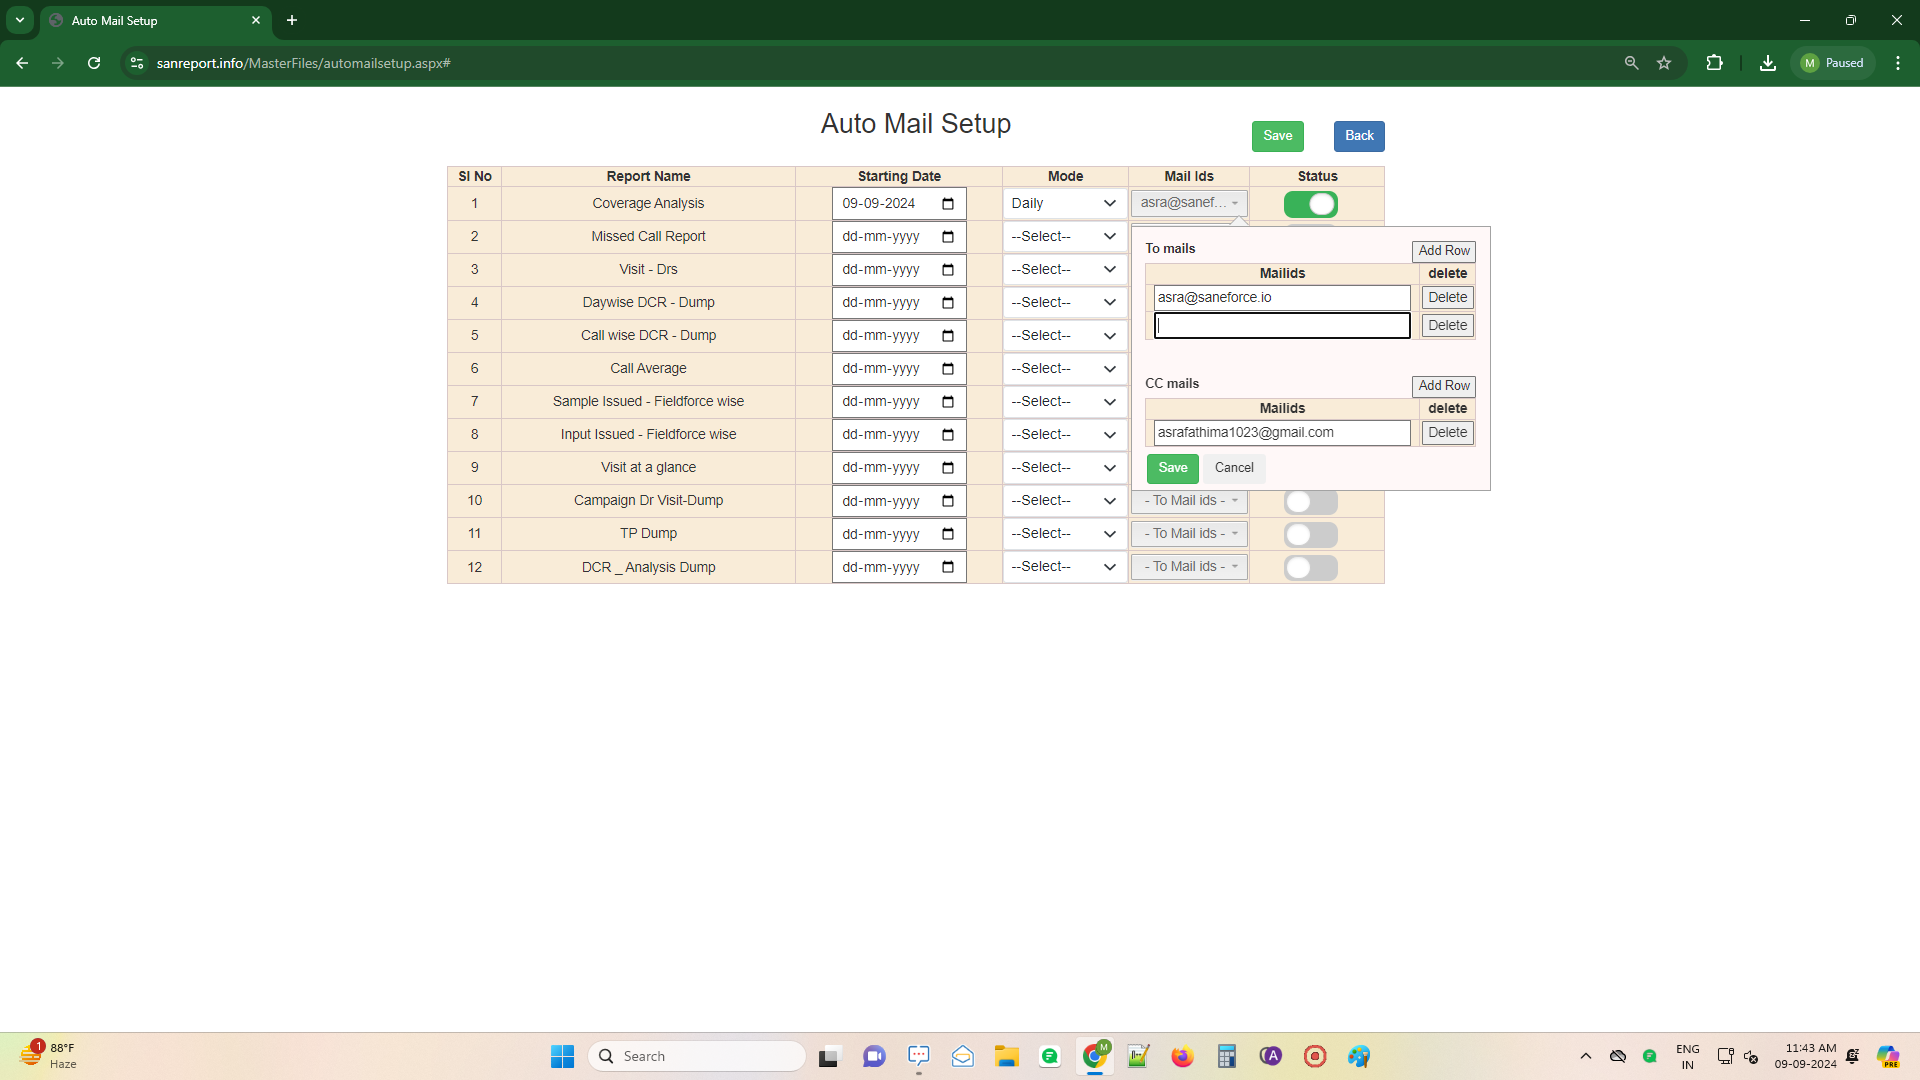1920x1080 pixels.
Task: Switch to Auto Mail Setup tab
Action: (150, 20)
